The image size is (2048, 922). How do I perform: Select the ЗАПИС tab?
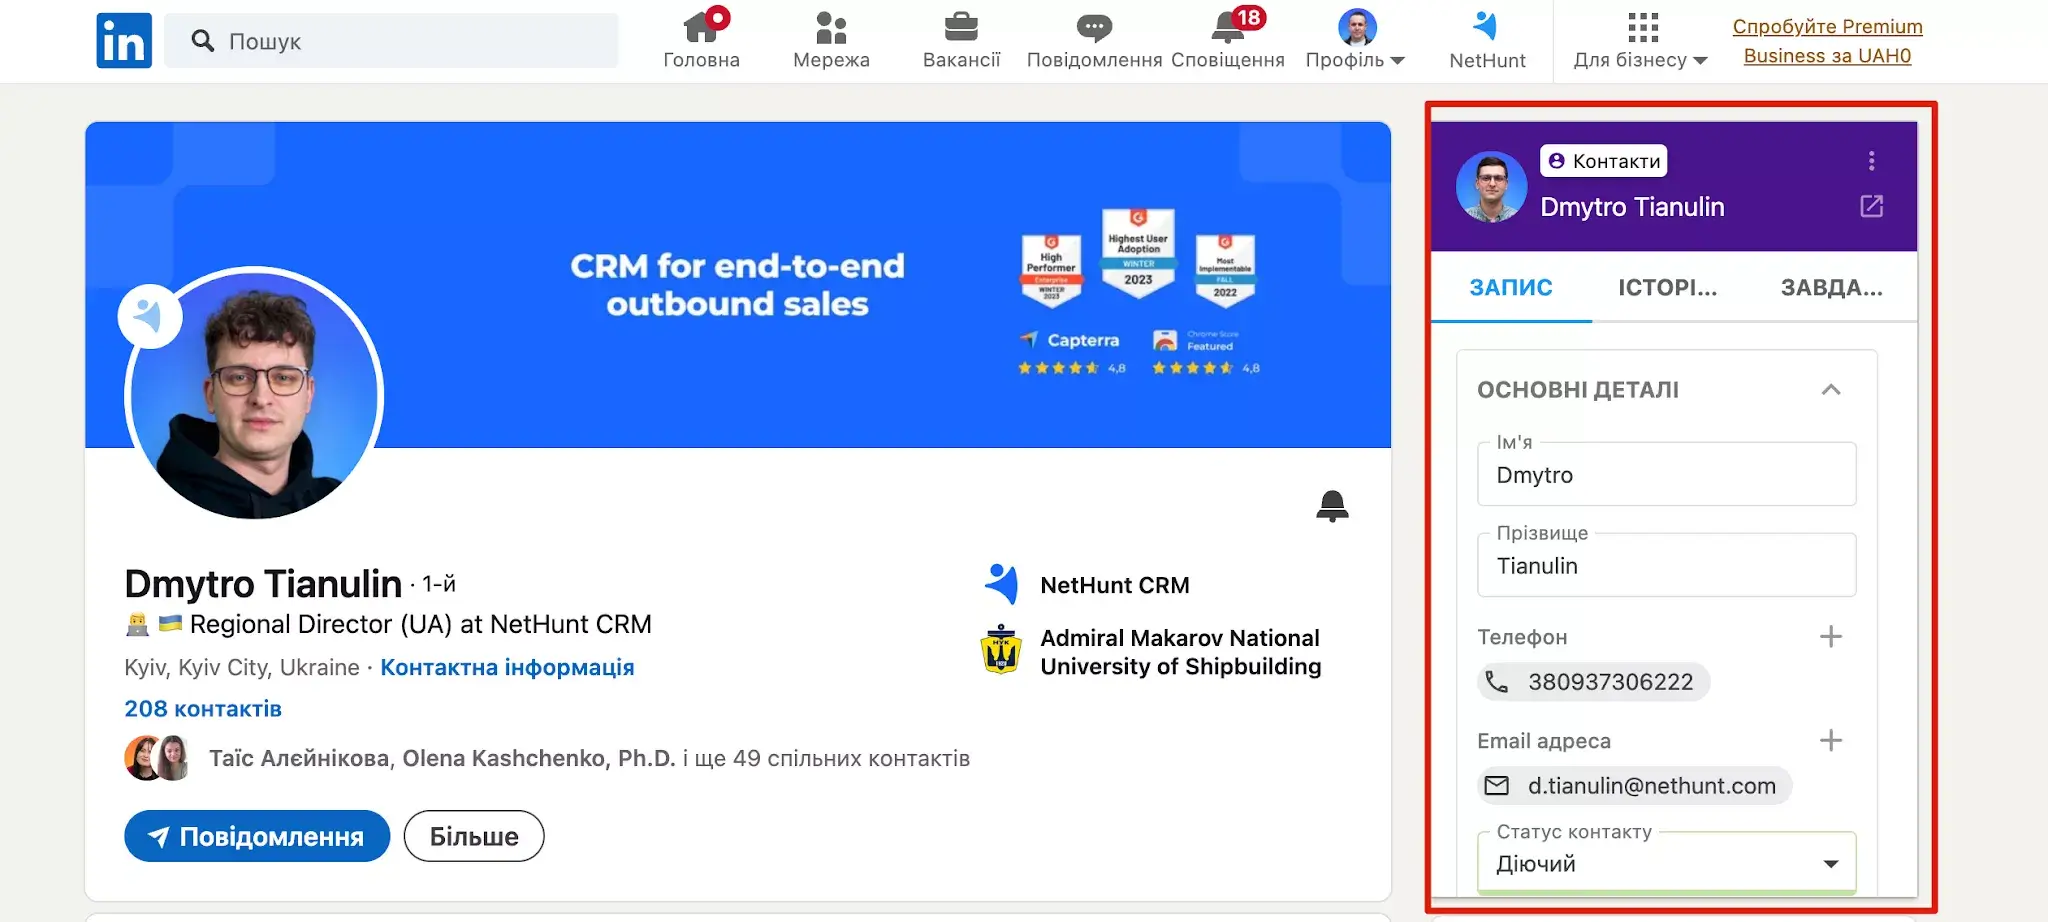coord(1511,288)
